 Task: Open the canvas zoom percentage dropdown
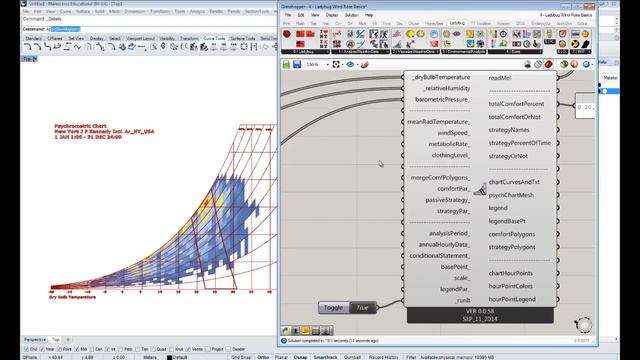pyautogui.click(x=327, y=64)
